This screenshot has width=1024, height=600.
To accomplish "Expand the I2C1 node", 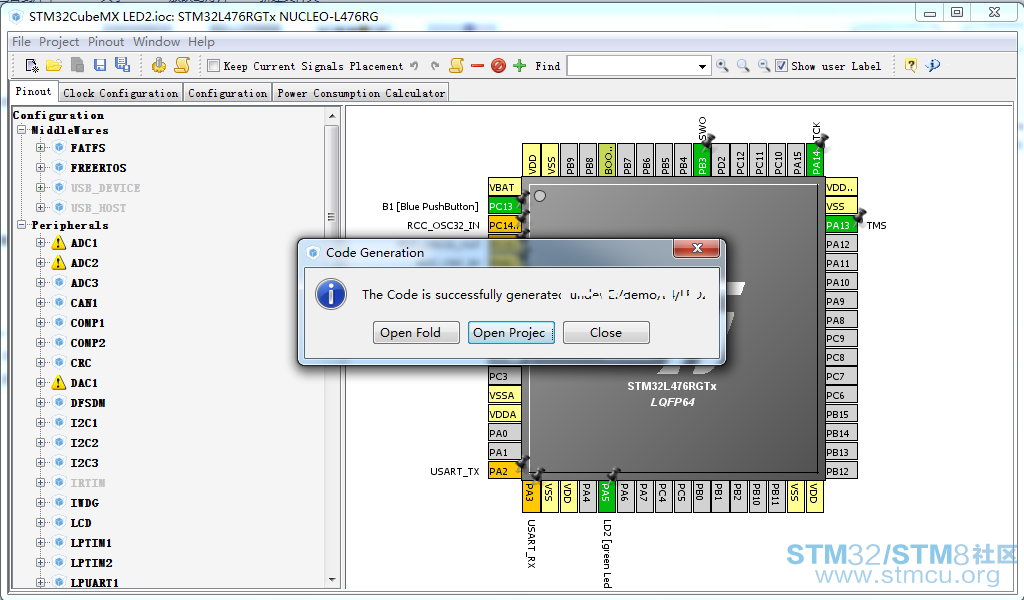I will [40, 423].
